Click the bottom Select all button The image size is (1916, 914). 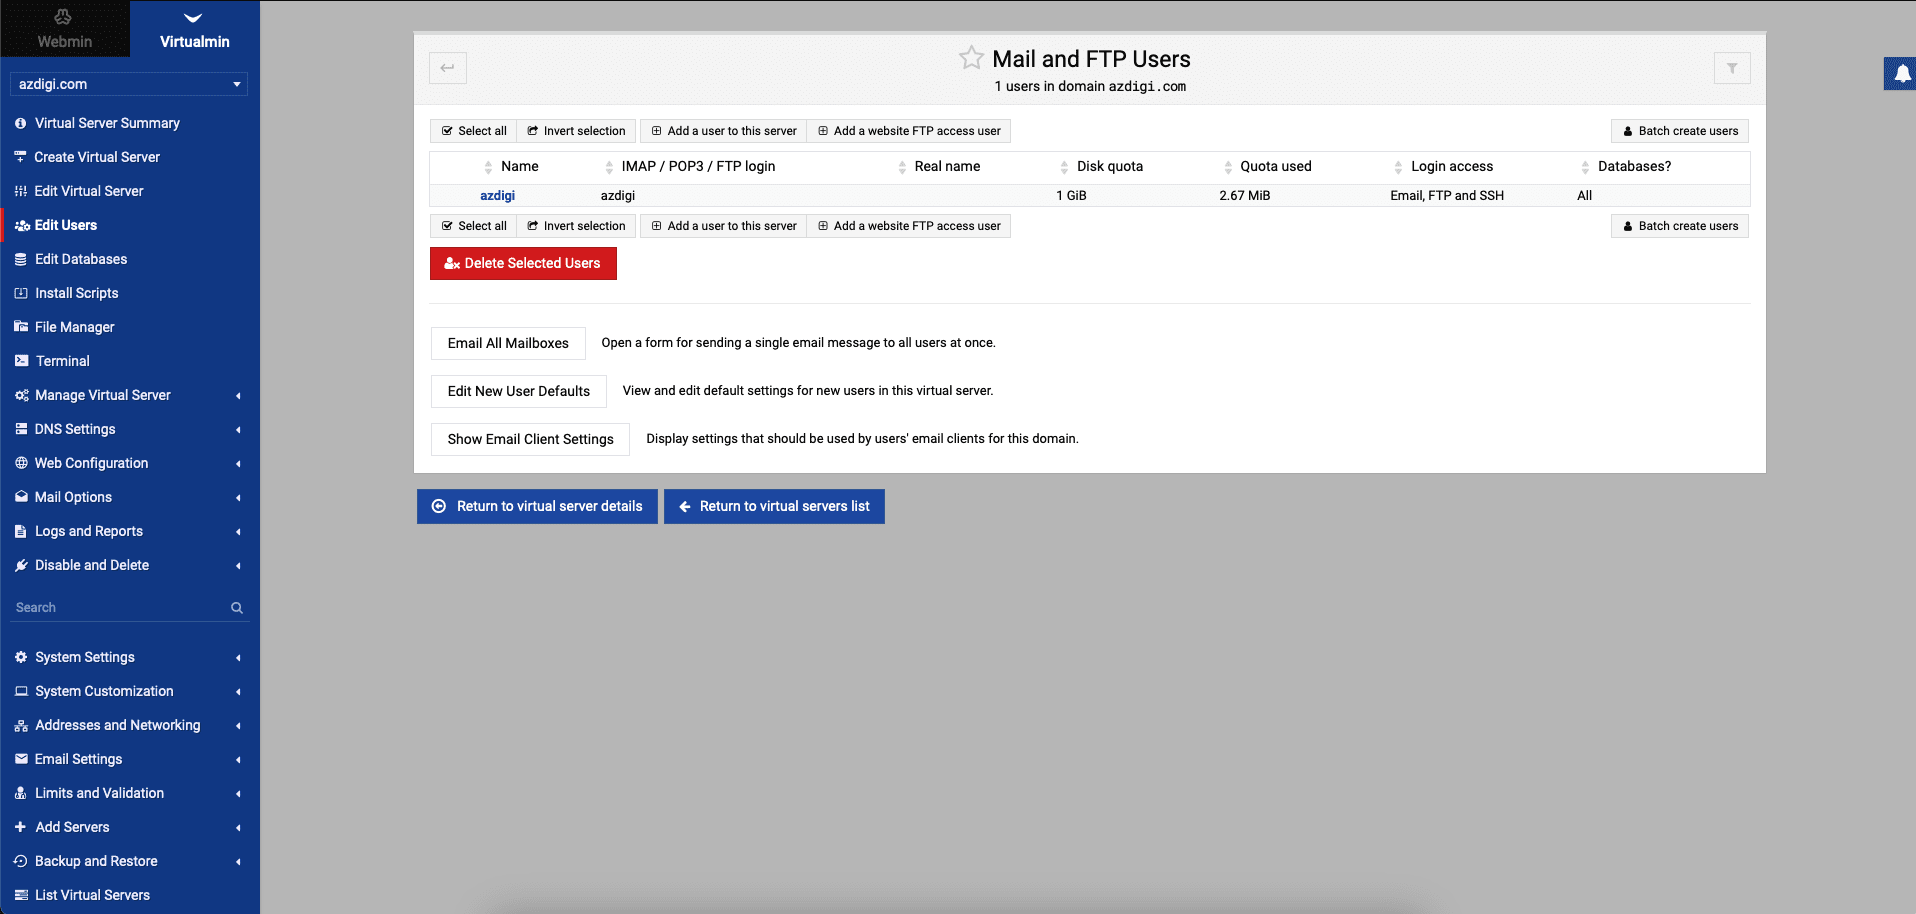[474, 226]
